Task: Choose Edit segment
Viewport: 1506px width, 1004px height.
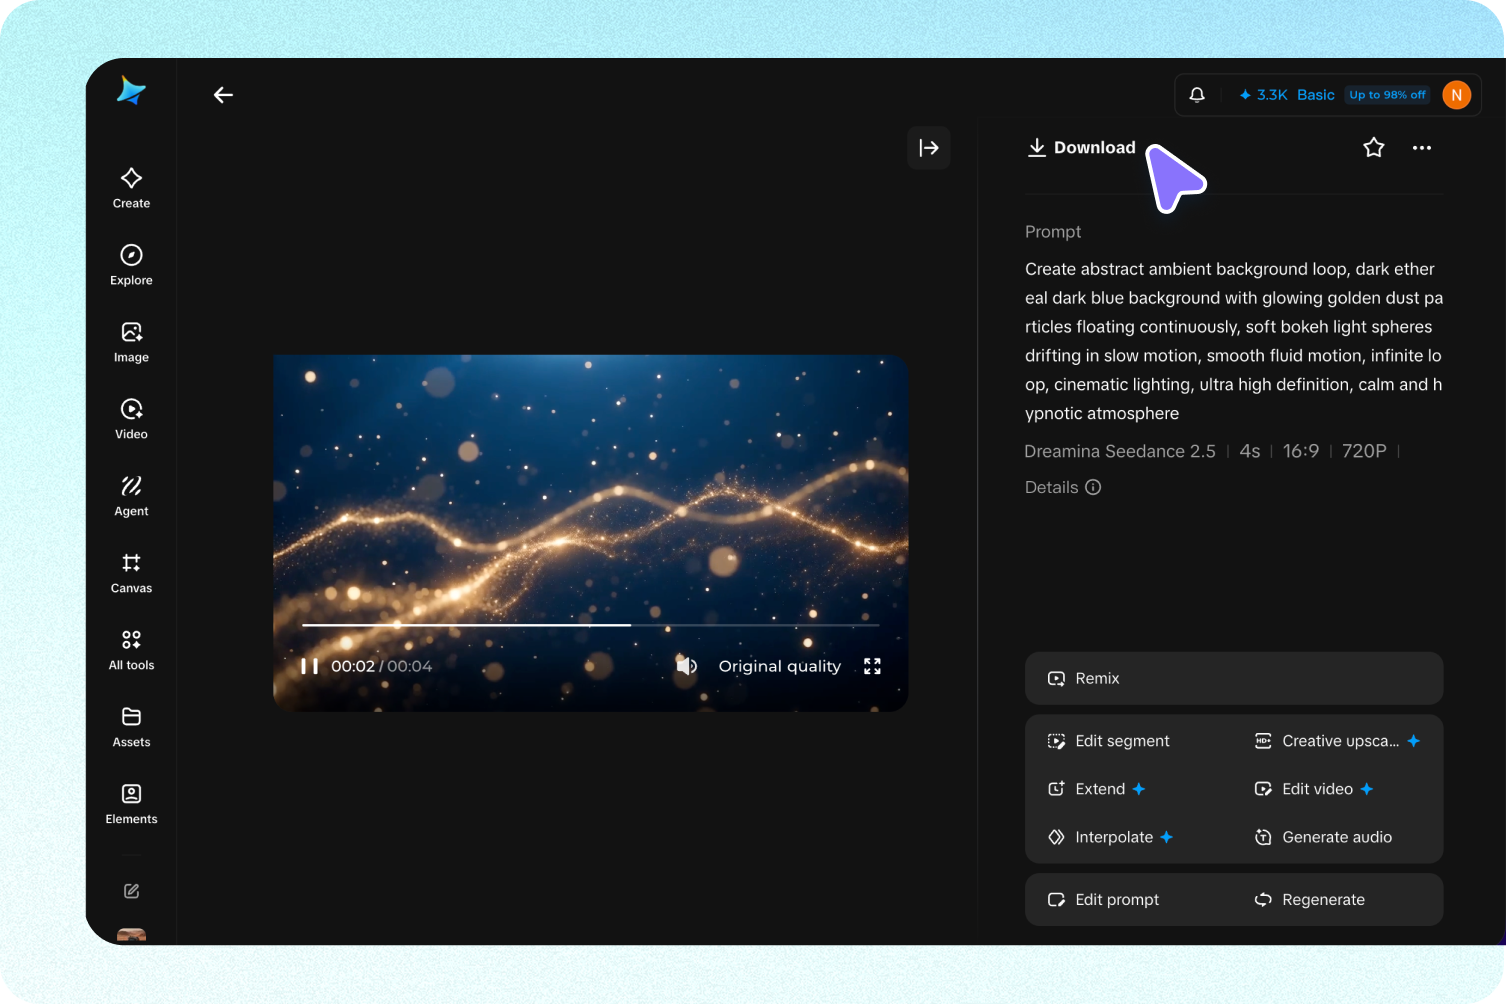Action: pyautogui.click(x=1108, y=741)
